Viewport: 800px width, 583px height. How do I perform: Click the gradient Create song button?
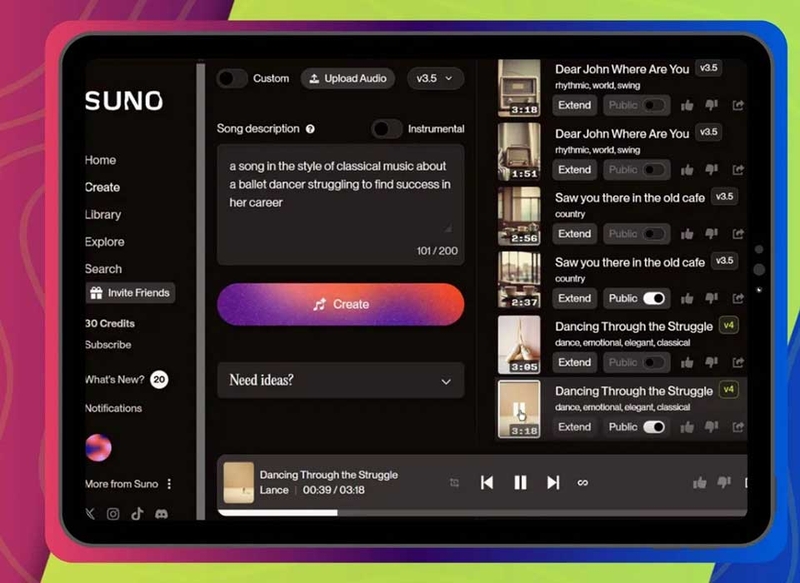[x=341, y=305]
